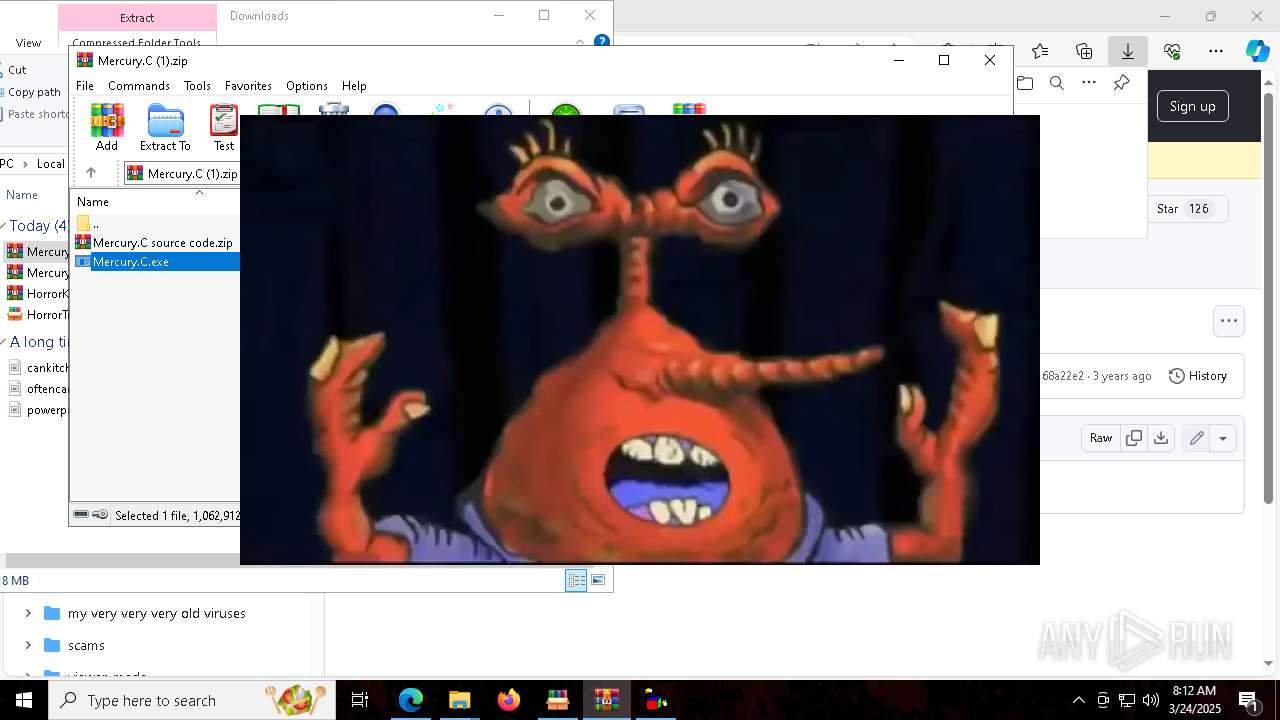Open the Favorites menu in WinRAR
1280x720 pixels.
coord(248,86)
